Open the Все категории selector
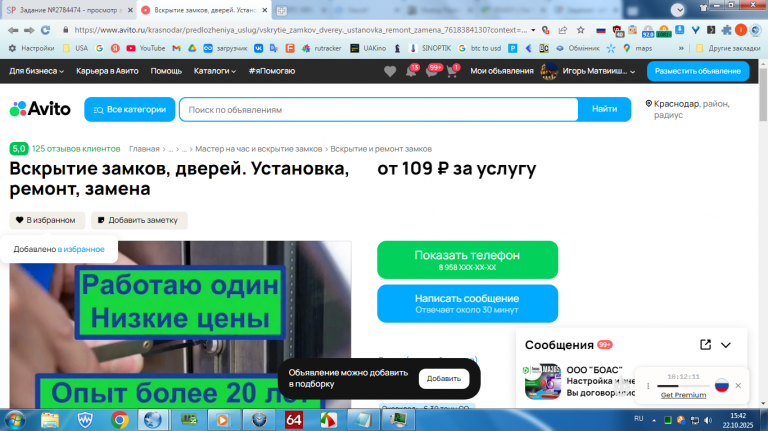This screenshot has width=768, height=431. (x=129, y=109)
